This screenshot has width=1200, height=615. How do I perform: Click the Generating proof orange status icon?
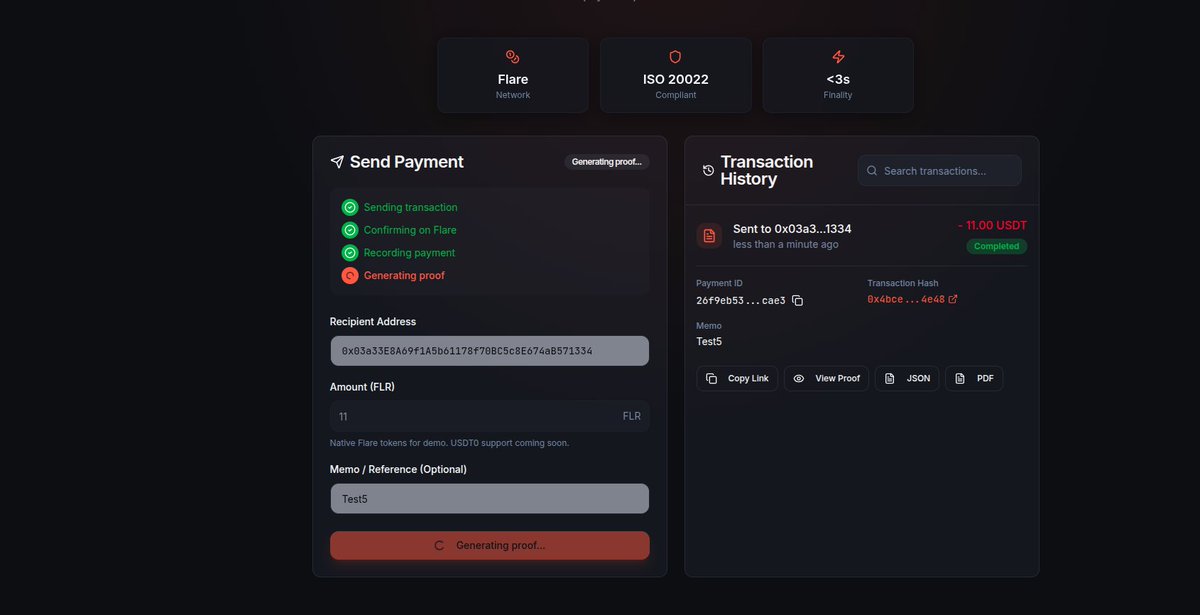coord(350,275)
